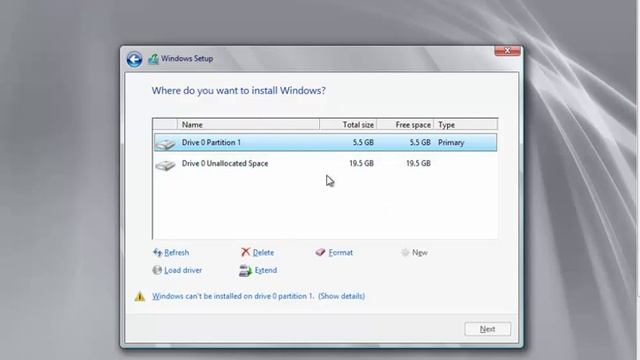Delete the selected partition
Viewport: 640px width, 360px height.
click(263, 253)
